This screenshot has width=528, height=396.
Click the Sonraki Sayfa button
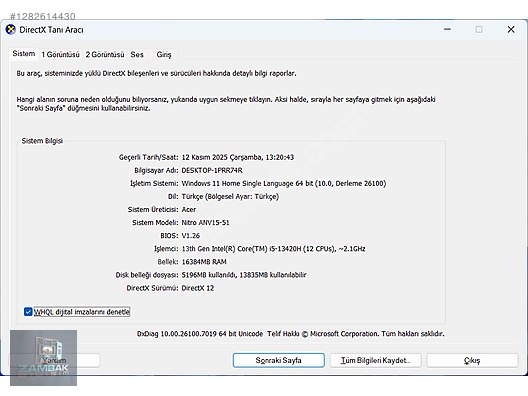[278, 360]
